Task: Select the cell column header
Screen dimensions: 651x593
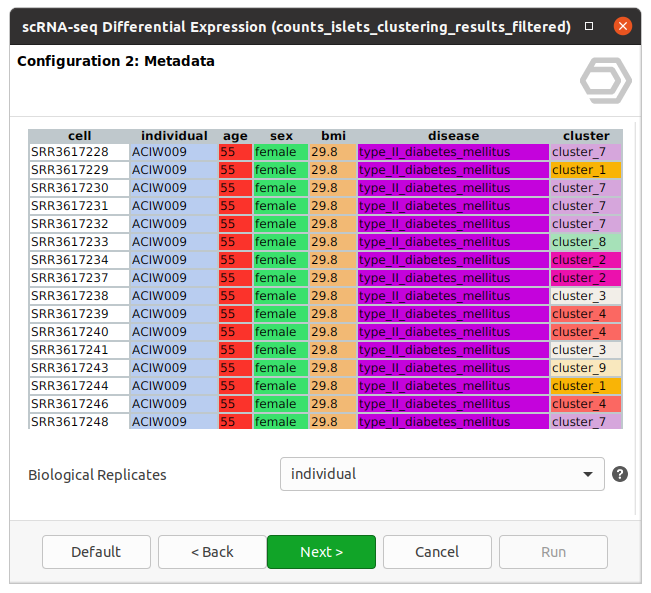Action: click(79, 136)
